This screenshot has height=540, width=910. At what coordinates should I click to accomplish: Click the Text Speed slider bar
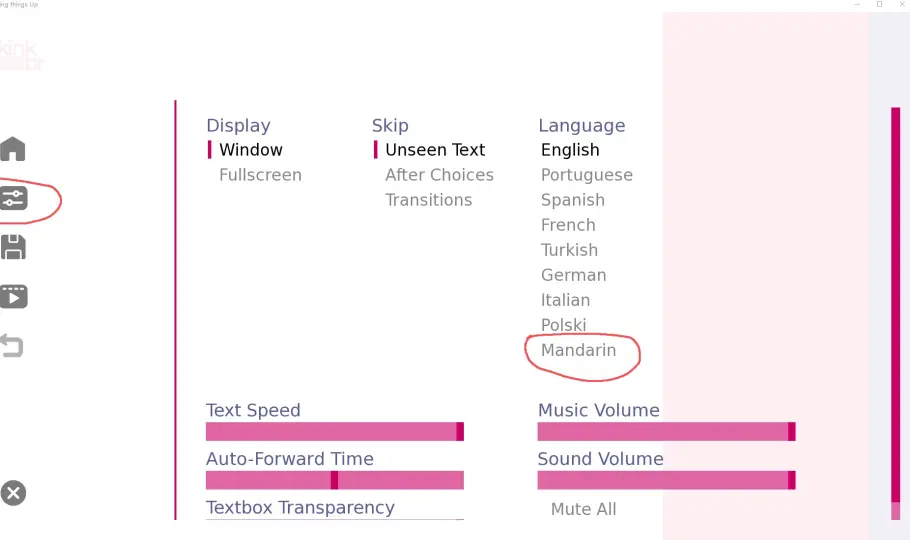coord(334,431)
